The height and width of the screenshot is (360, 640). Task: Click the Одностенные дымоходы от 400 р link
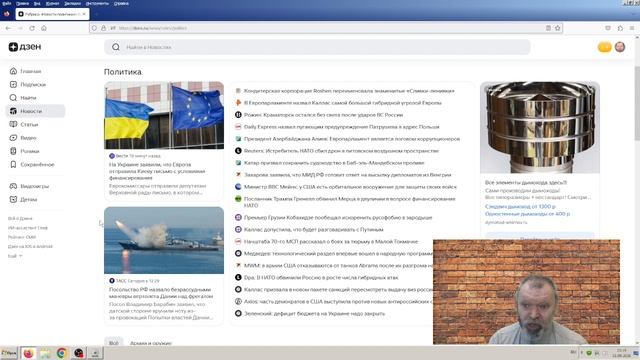coord(527,213)
